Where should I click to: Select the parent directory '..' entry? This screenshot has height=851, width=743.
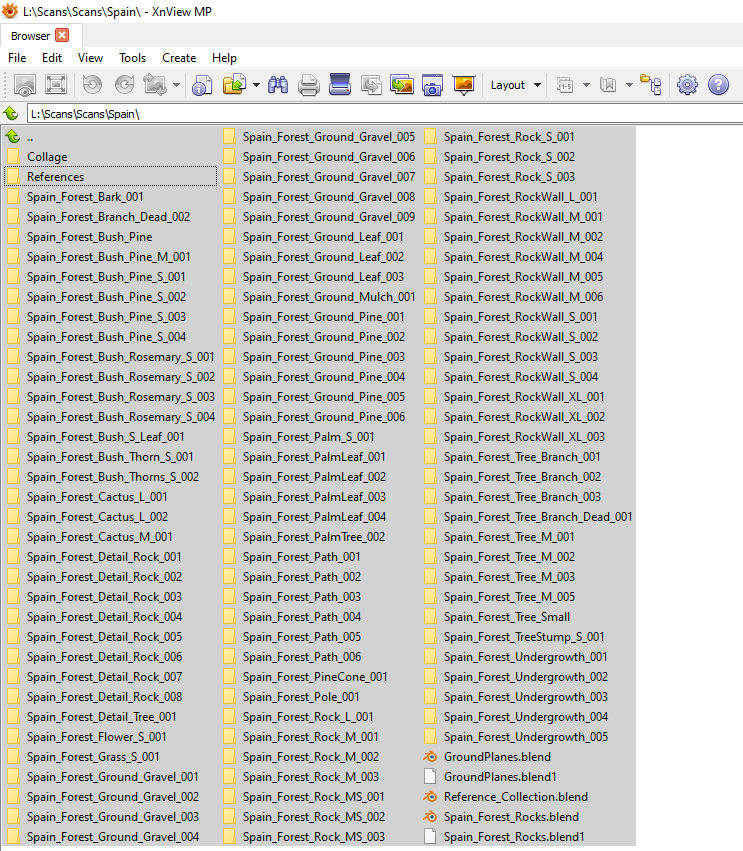[111, 137]
